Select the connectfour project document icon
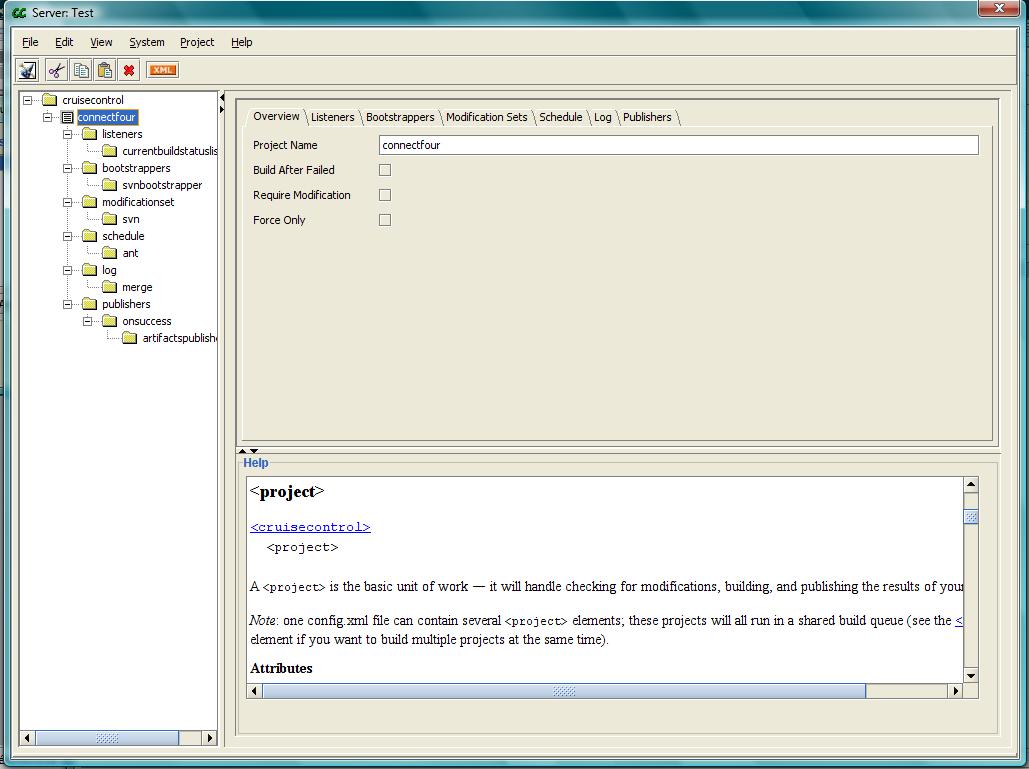The width and height of the screenshot is (1029, 769). point(68,117)
